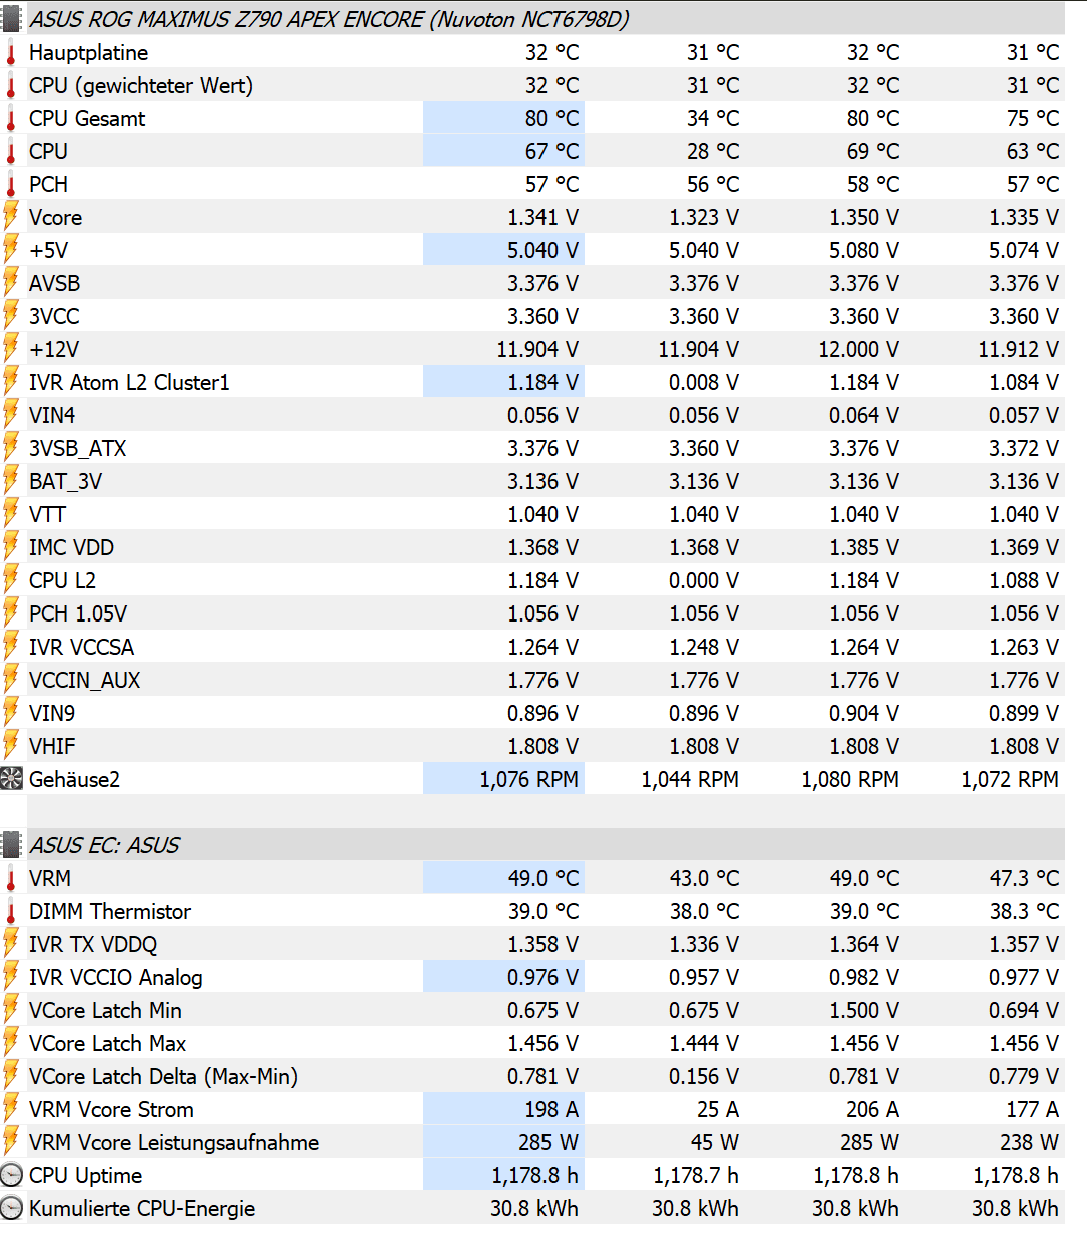Select the VIN4 sensor label
Screen dimensions: 1088x1244
[x=52, y=415]
